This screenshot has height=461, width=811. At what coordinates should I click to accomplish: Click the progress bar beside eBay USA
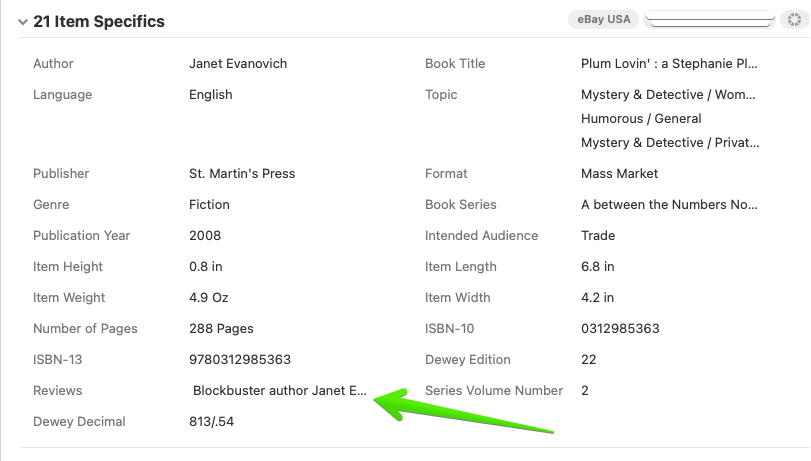pyautogui.click(x=710, y=19)
